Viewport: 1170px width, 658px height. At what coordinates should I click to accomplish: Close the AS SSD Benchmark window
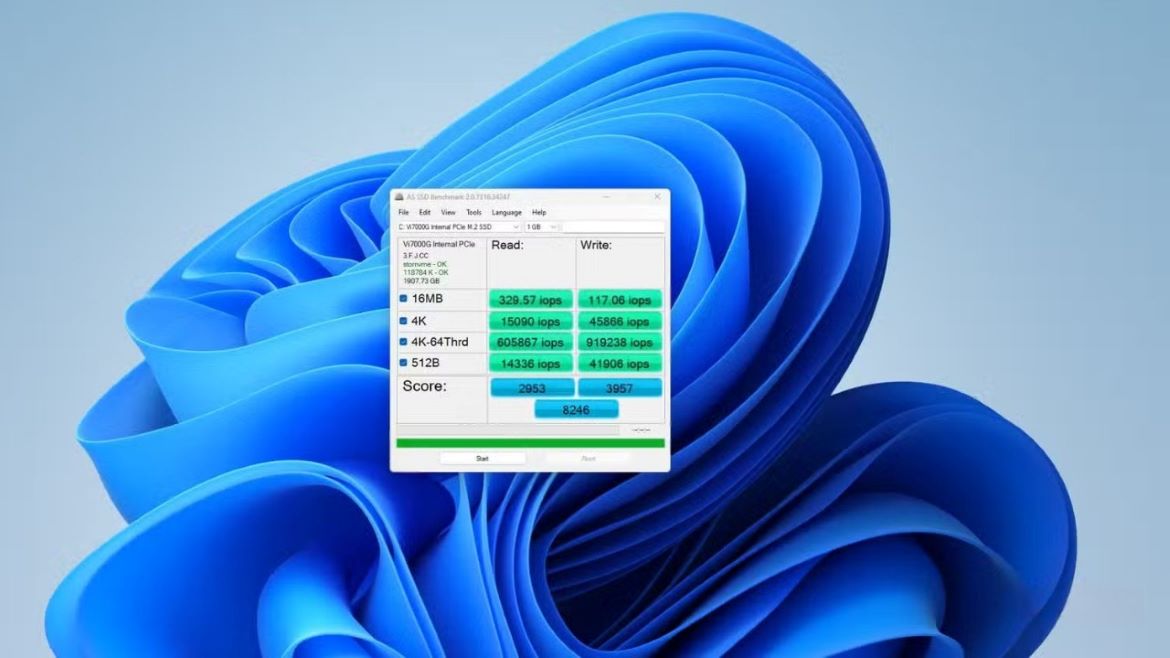click(x=657, y=197)
